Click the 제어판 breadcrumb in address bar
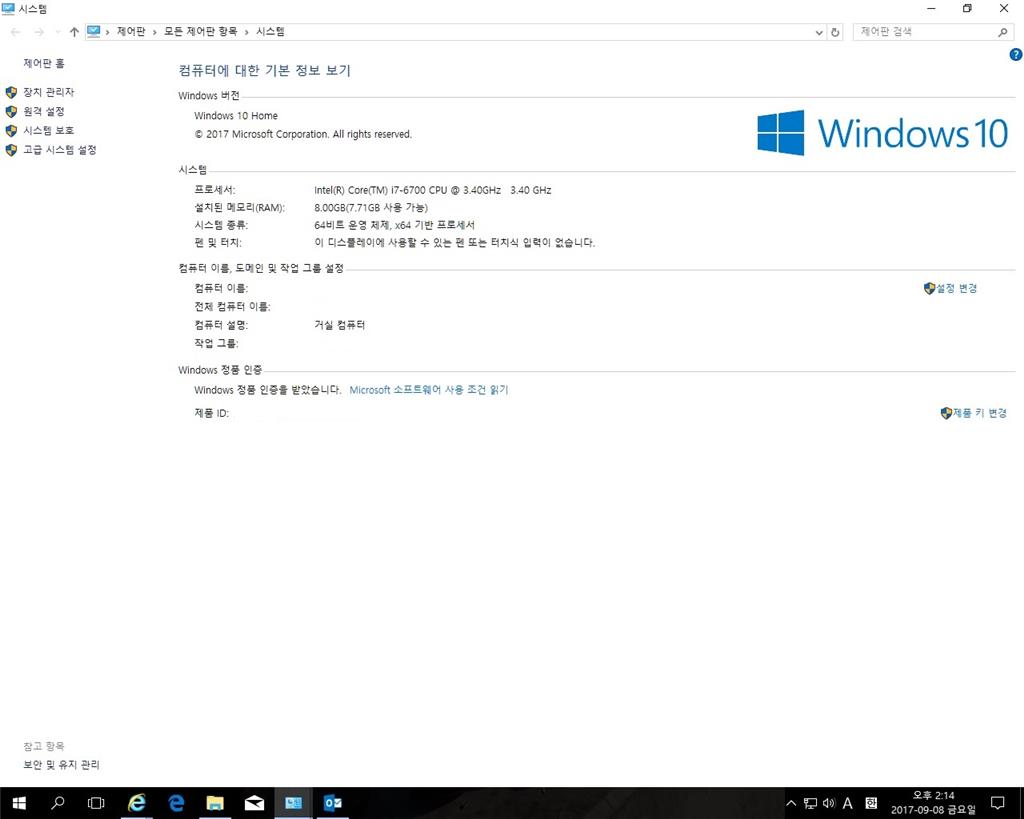Viewport: 1024px width, 819px height. tap(131, 31)
